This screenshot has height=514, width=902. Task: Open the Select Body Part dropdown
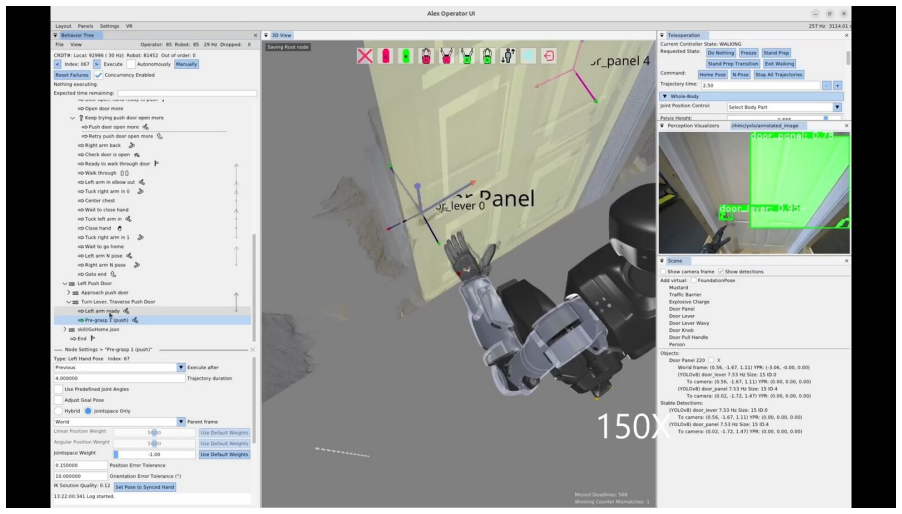pos(784,107)
